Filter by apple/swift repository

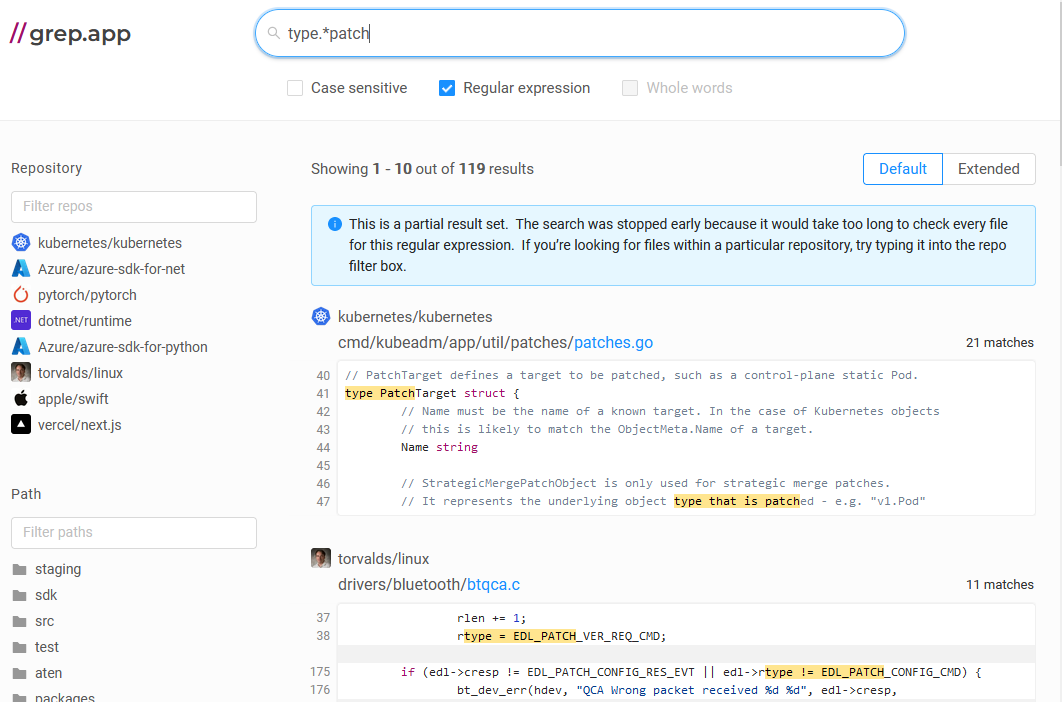coord(73,399)
